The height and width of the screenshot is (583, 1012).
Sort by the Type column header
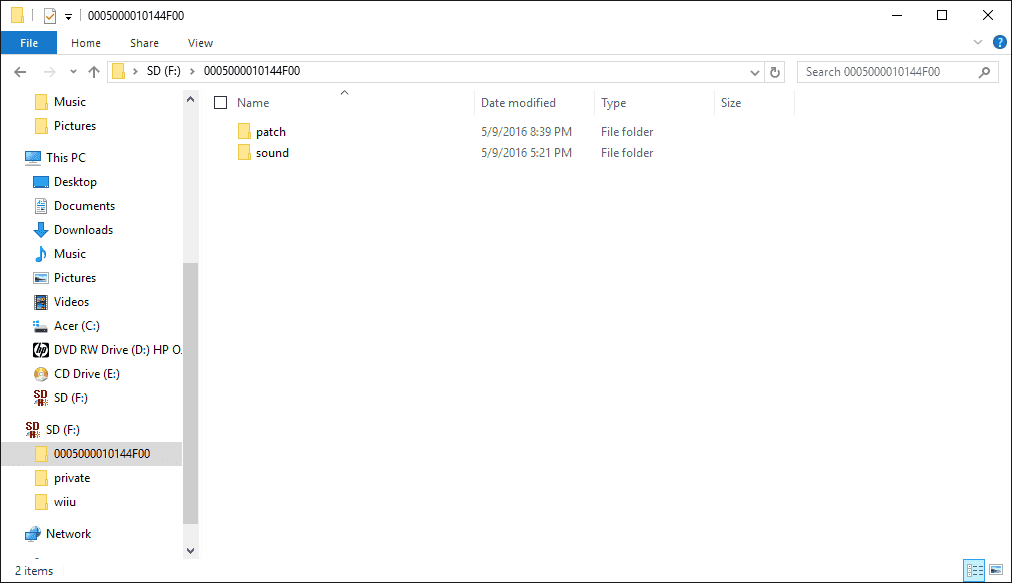coord(613,103)
